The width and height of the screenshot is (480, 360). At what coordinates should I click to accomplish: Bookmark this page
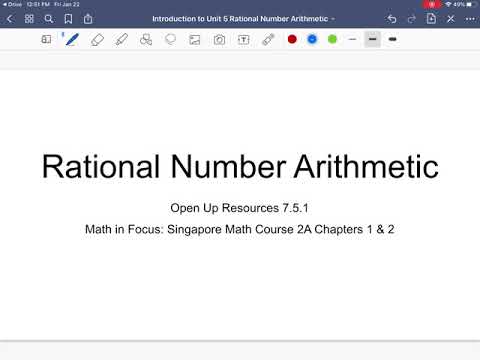point(68,19)
